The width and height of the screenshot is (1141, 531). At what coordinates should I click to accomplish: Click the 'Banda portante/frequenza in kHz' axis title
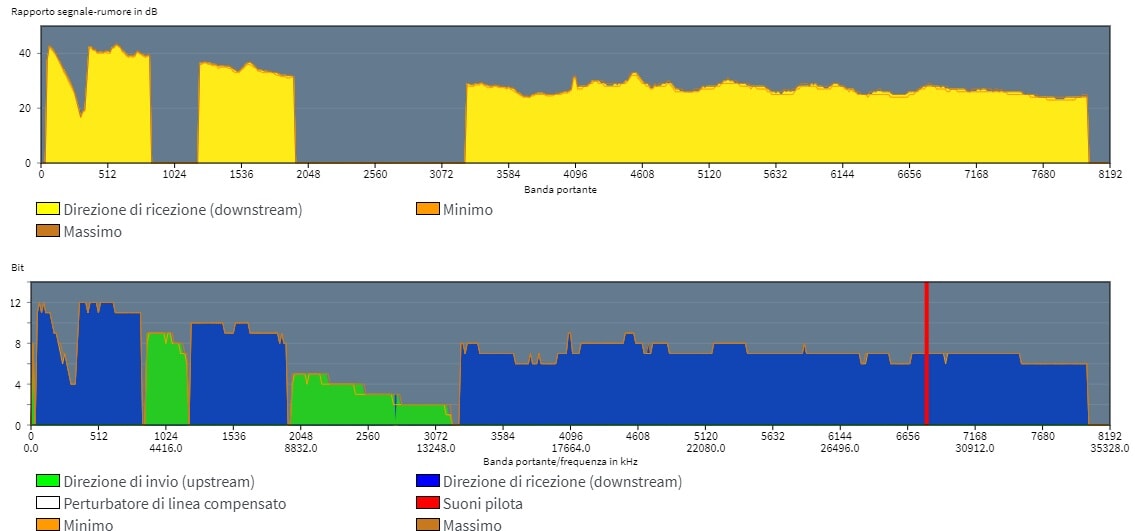560,462
